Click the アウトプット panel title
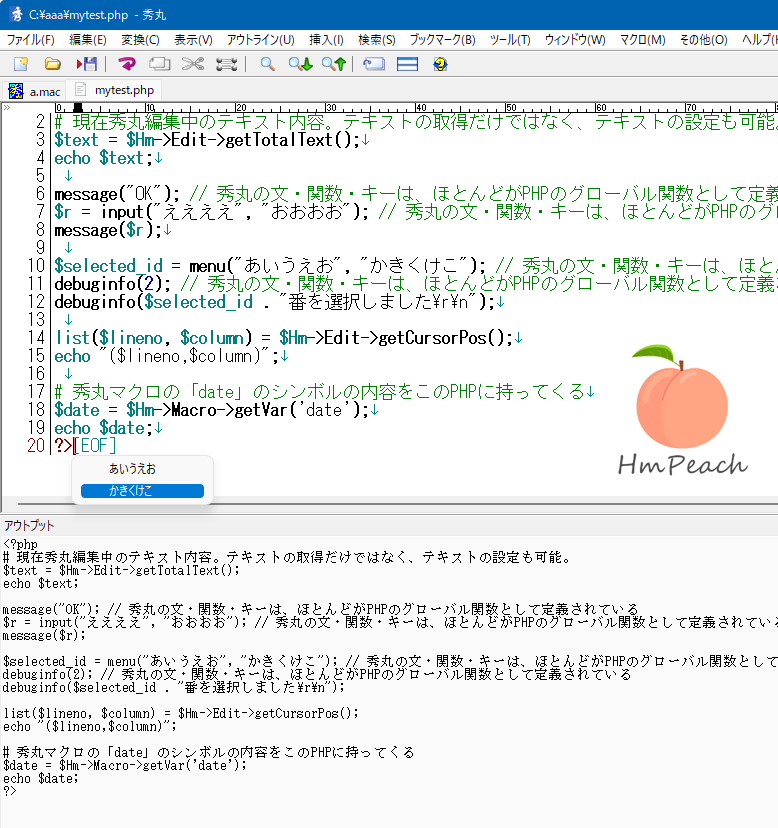 (x=29, y=525)
